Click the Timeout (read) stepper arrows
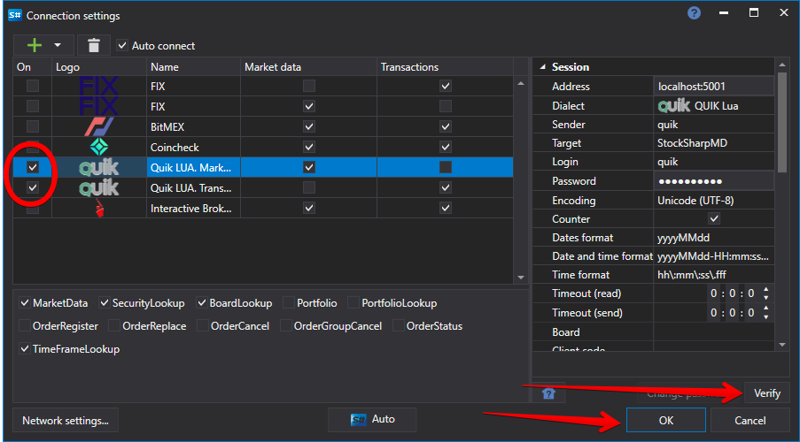Viewport: 800px width, 442px height. click(766, 293)
